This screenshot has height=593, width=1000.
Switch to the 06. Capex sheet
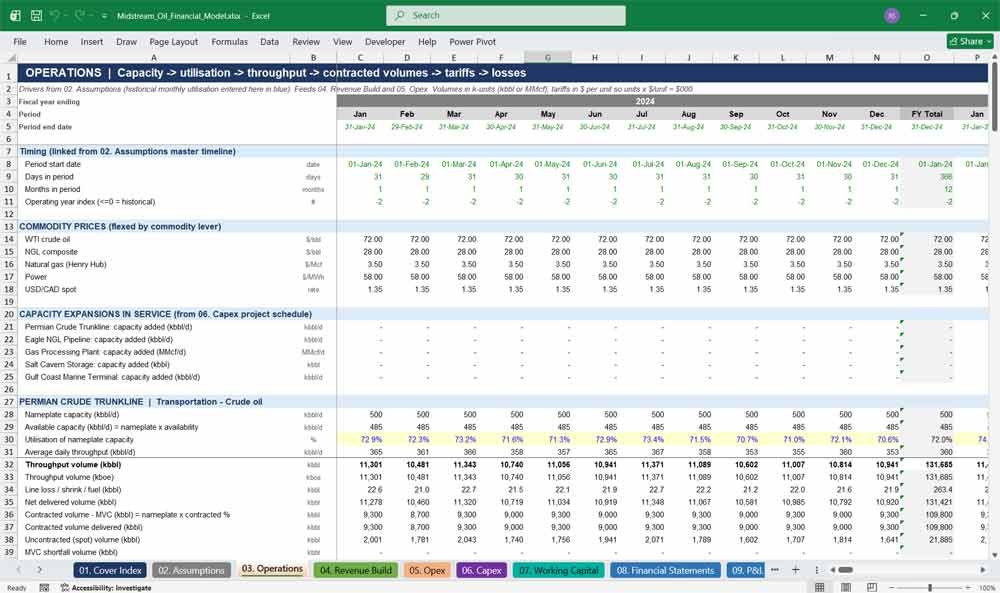(x=482, y=571)
